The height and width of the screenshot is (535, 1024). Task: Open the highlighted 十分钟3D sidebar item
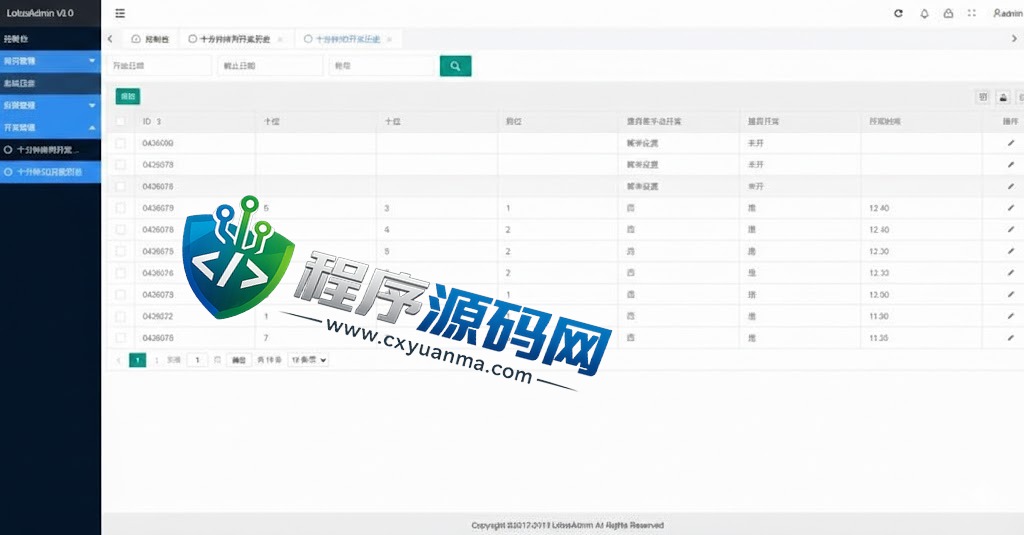pos(50,172)
